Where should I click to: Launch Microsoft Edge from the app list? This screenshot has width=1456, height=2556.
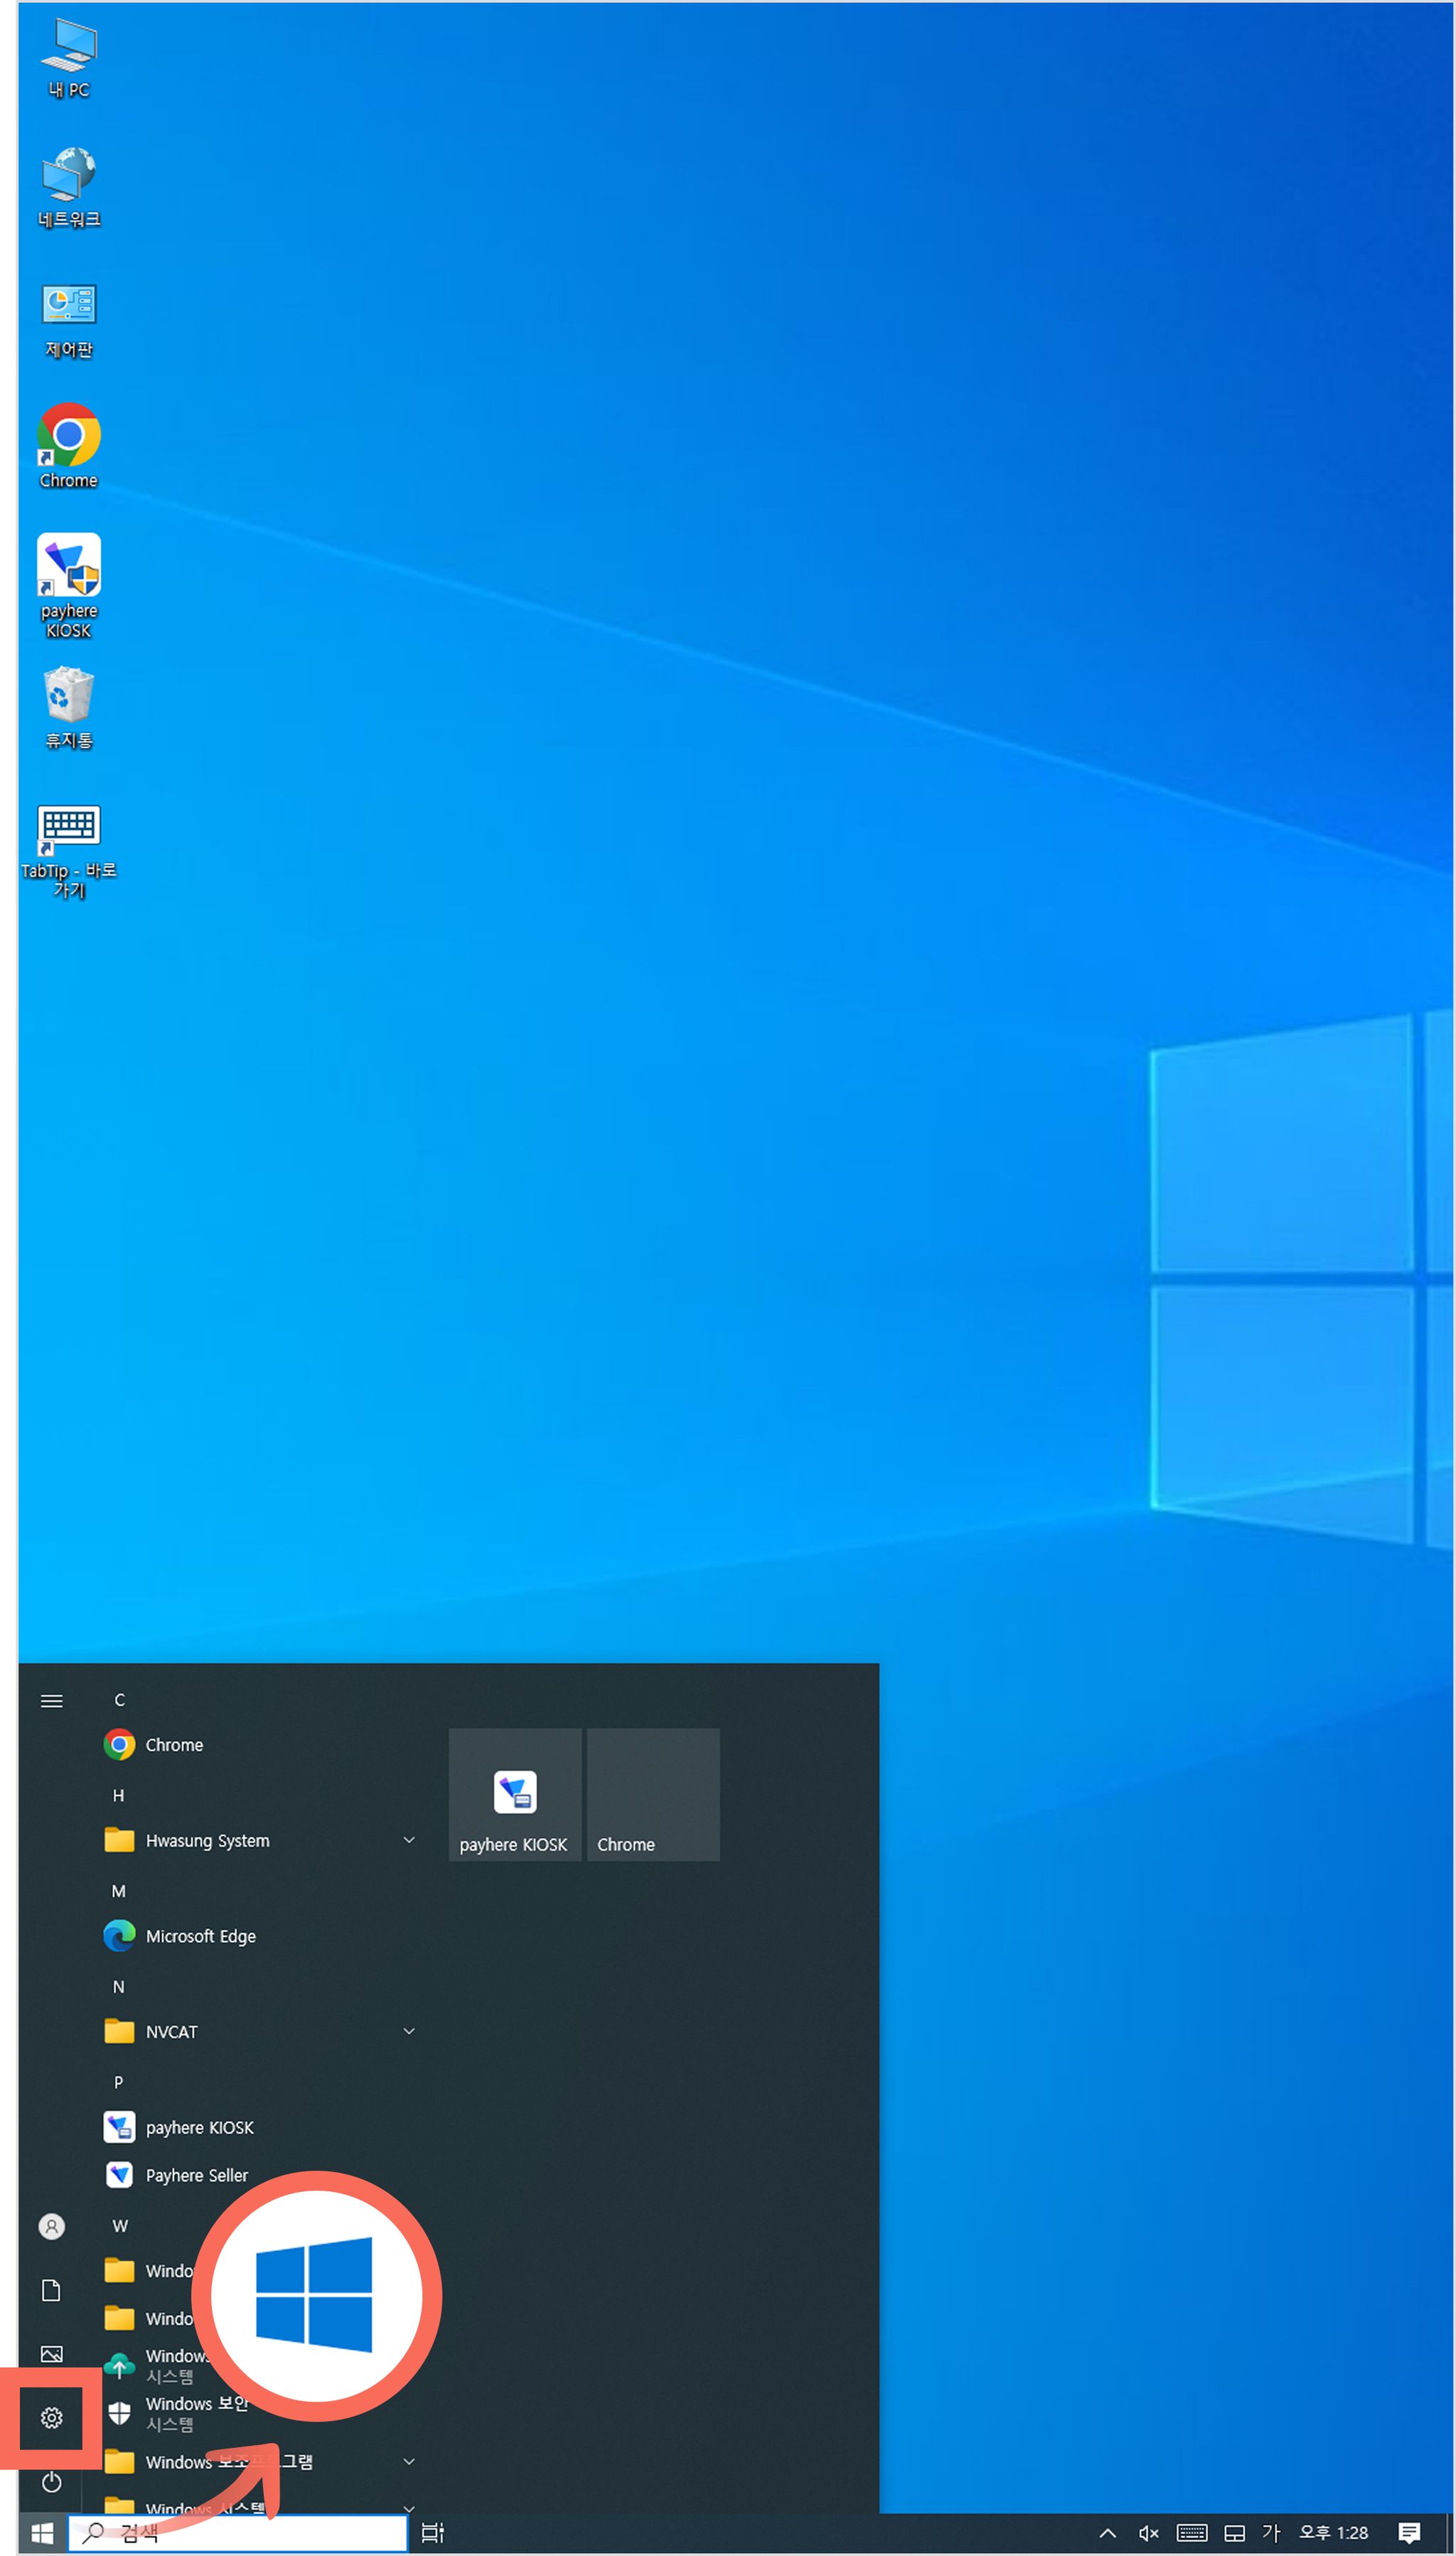[260, 1935]
